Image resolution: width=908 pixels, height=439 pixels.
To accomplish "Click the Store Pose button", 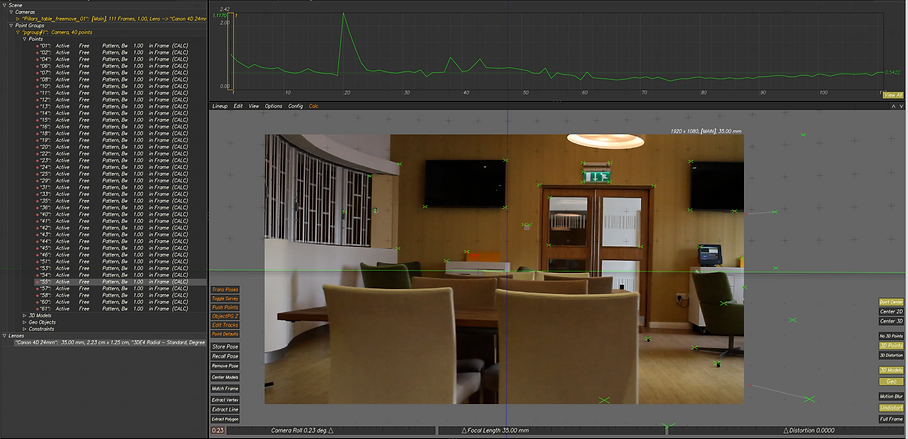I will [x=225, y=346].
